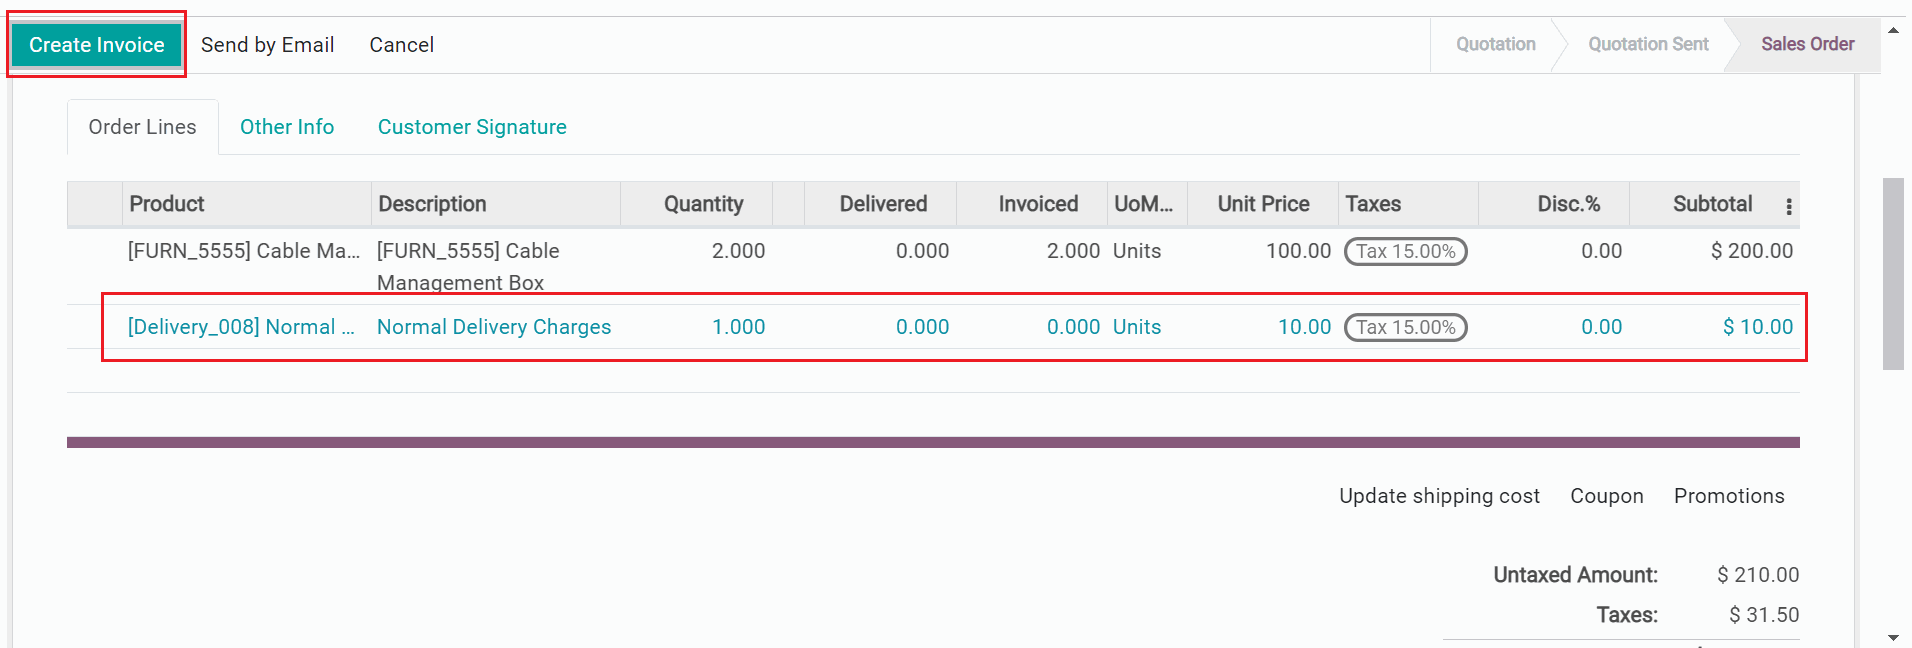The height and width of the screenshot is (648, 1912).
Task: Select the Quotation Sent status stage
Action: point(1647,44)
